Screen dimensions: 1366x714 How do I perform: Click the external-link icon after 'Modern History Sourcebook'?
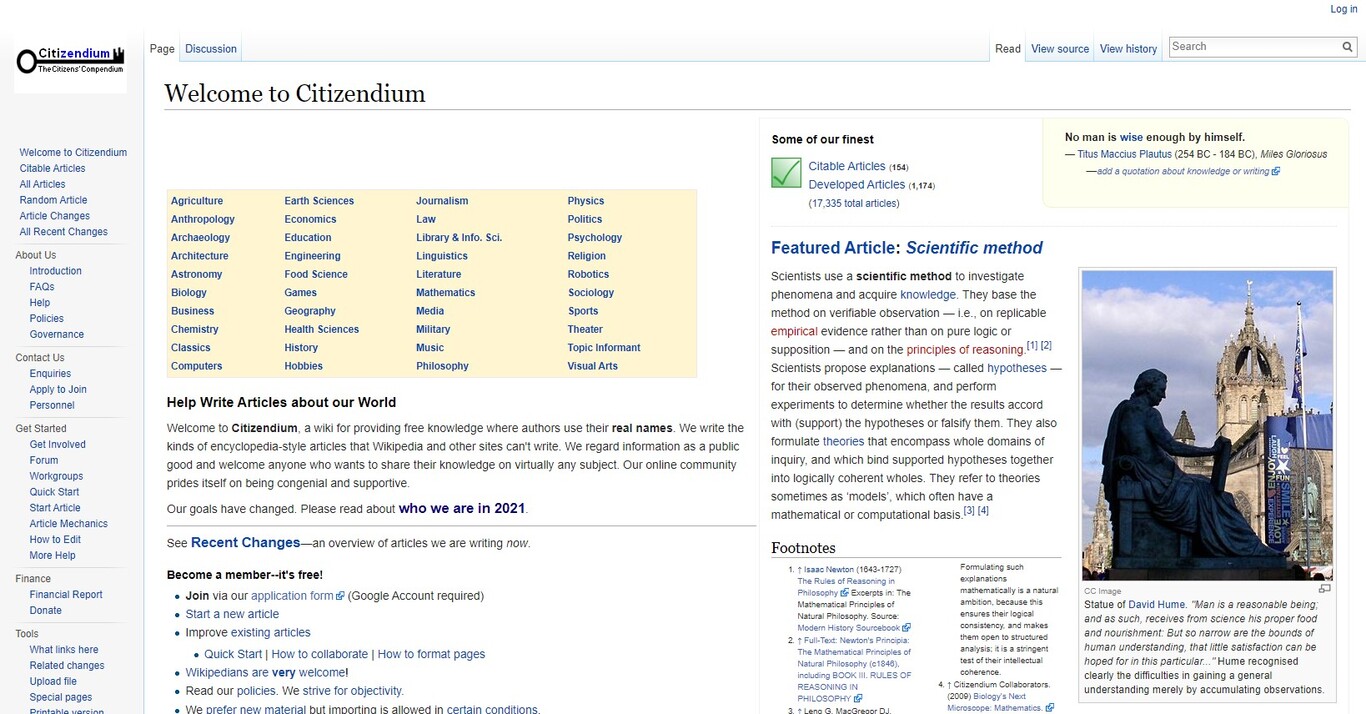906,627
